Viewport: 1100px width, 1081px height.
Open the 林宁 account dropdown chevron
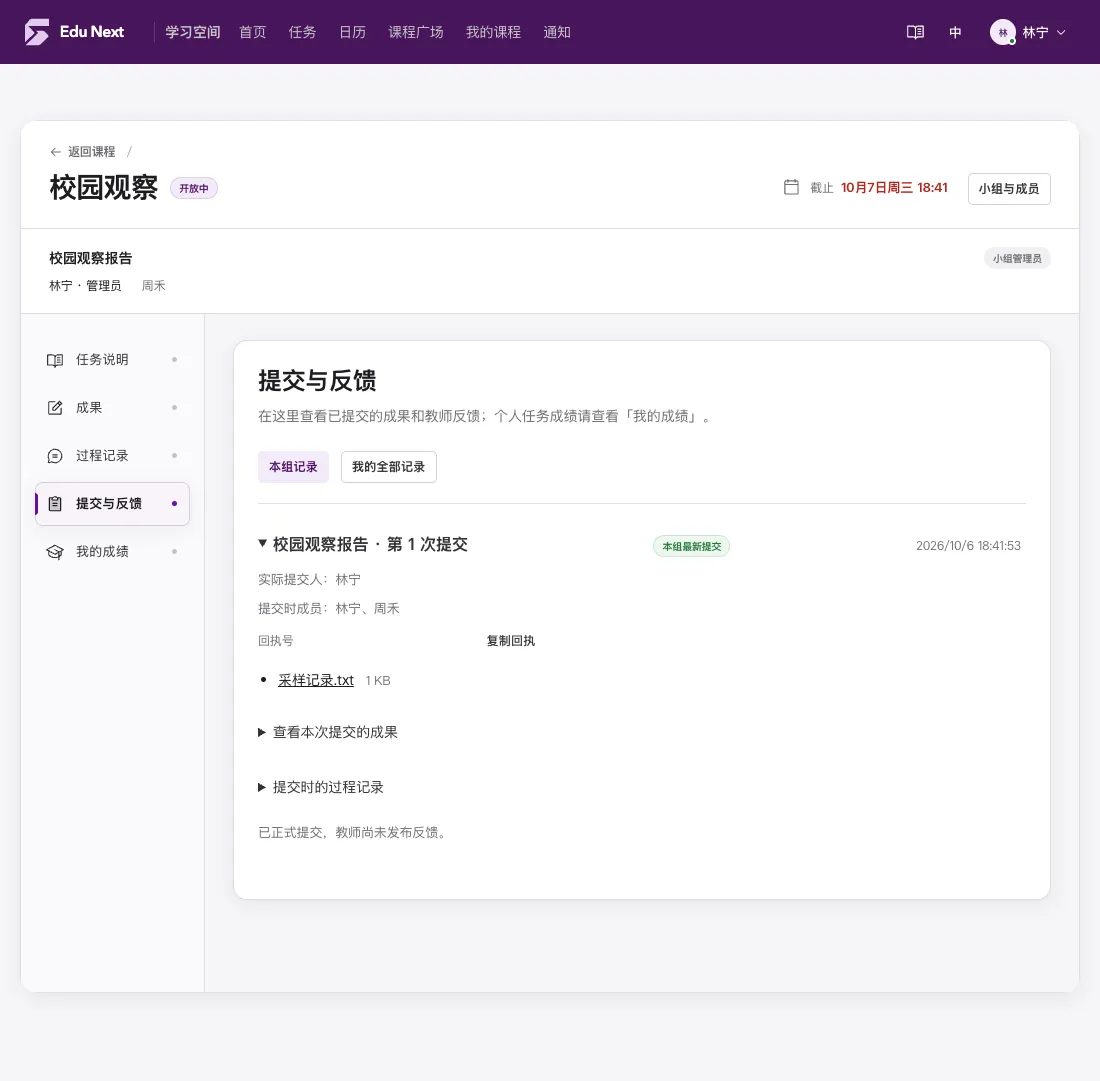point(1061,32)
